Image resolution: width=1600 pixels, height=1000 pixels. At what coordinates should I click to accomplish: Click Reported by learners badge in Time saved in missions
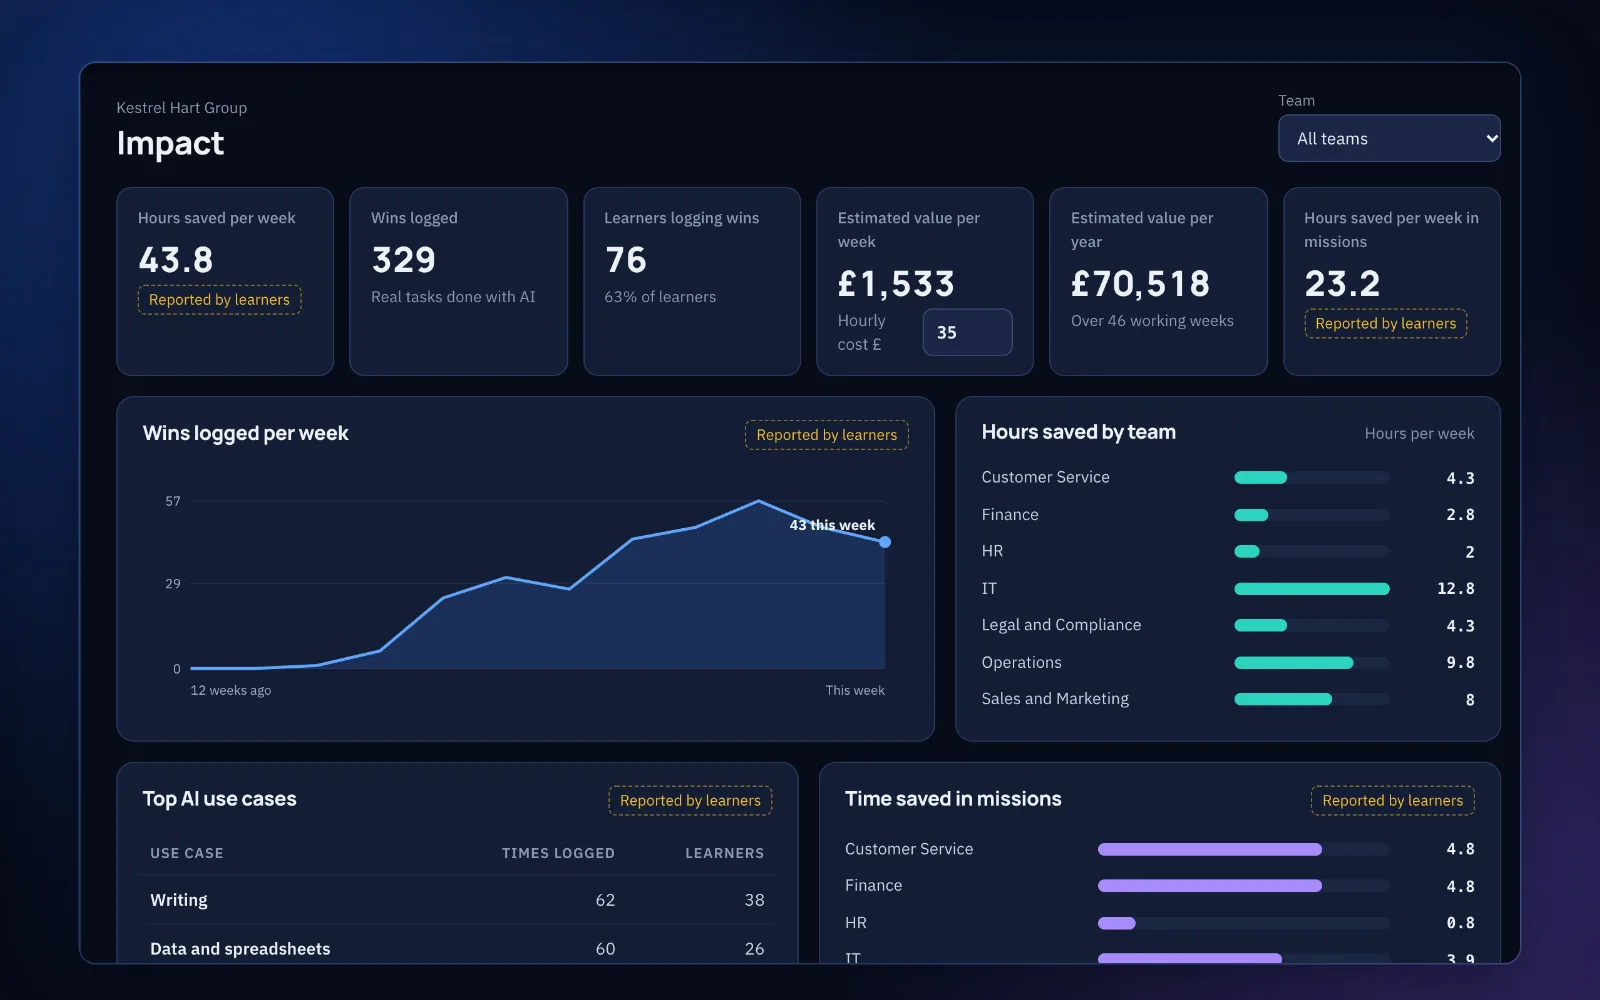(1392, 801)
